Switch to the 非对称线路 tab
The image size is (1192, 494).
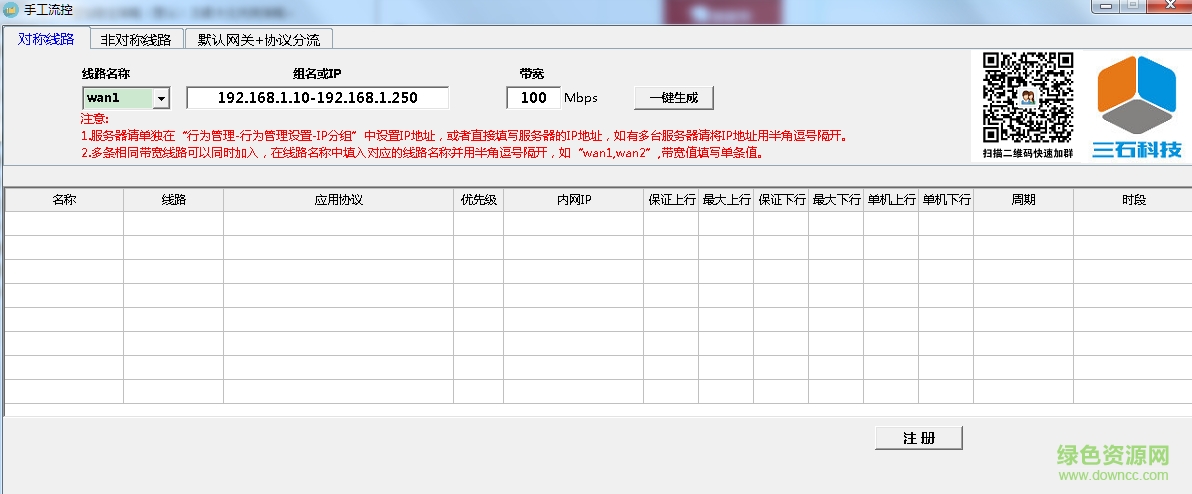pyautogui.click(x=136, y=40)
